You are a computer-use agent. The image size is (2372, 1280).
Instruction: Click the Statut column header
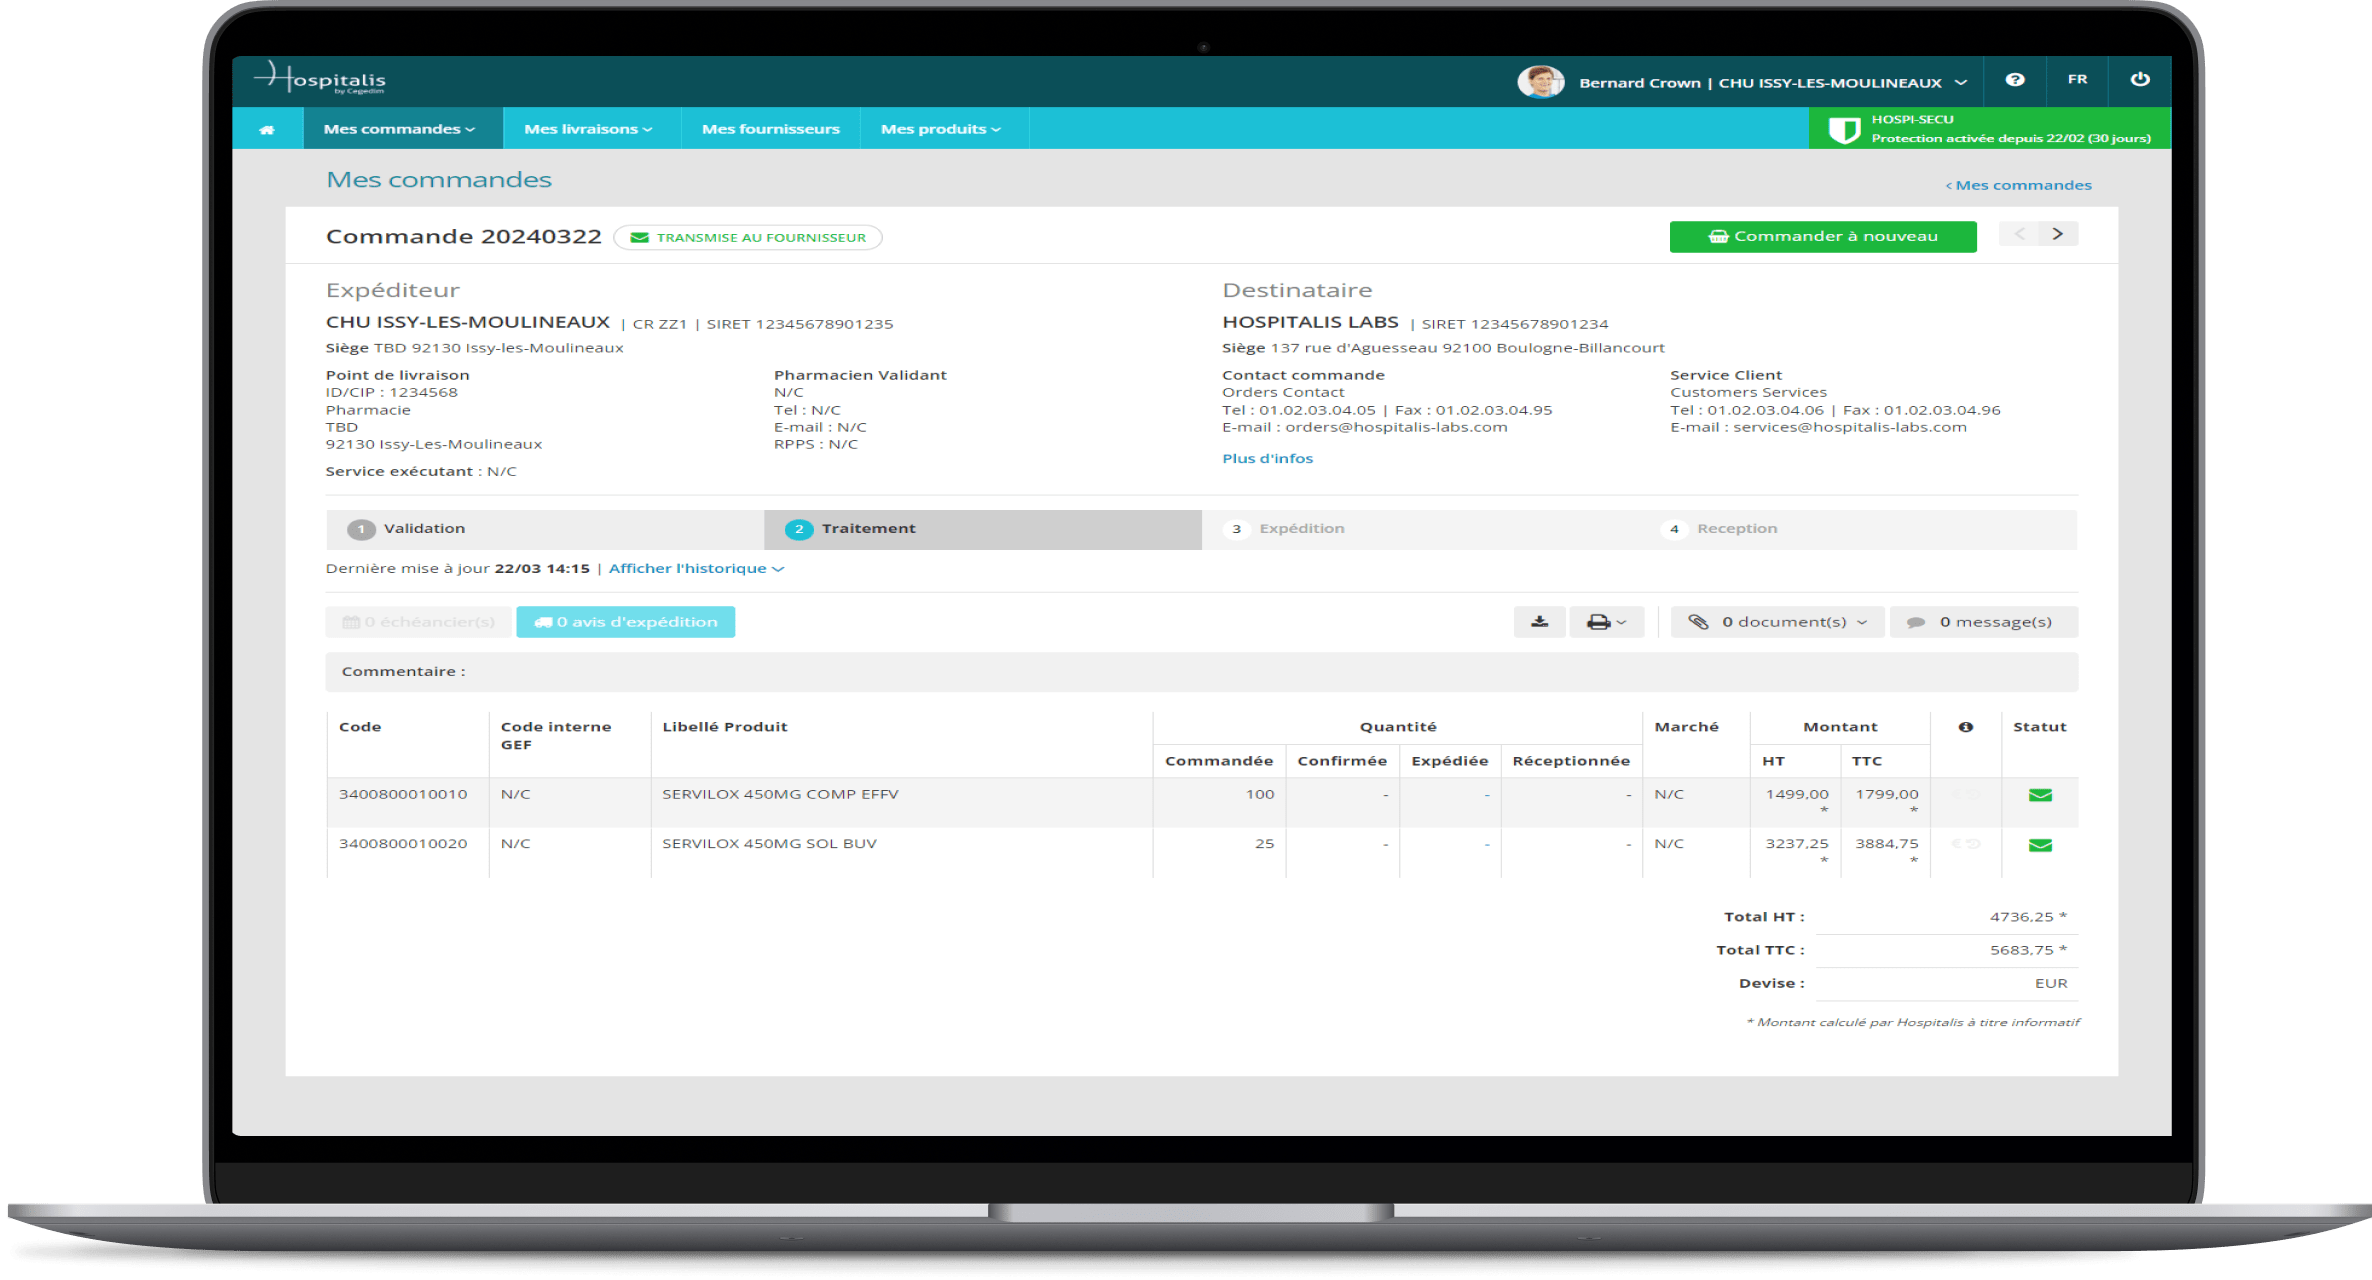point(2039,727)
